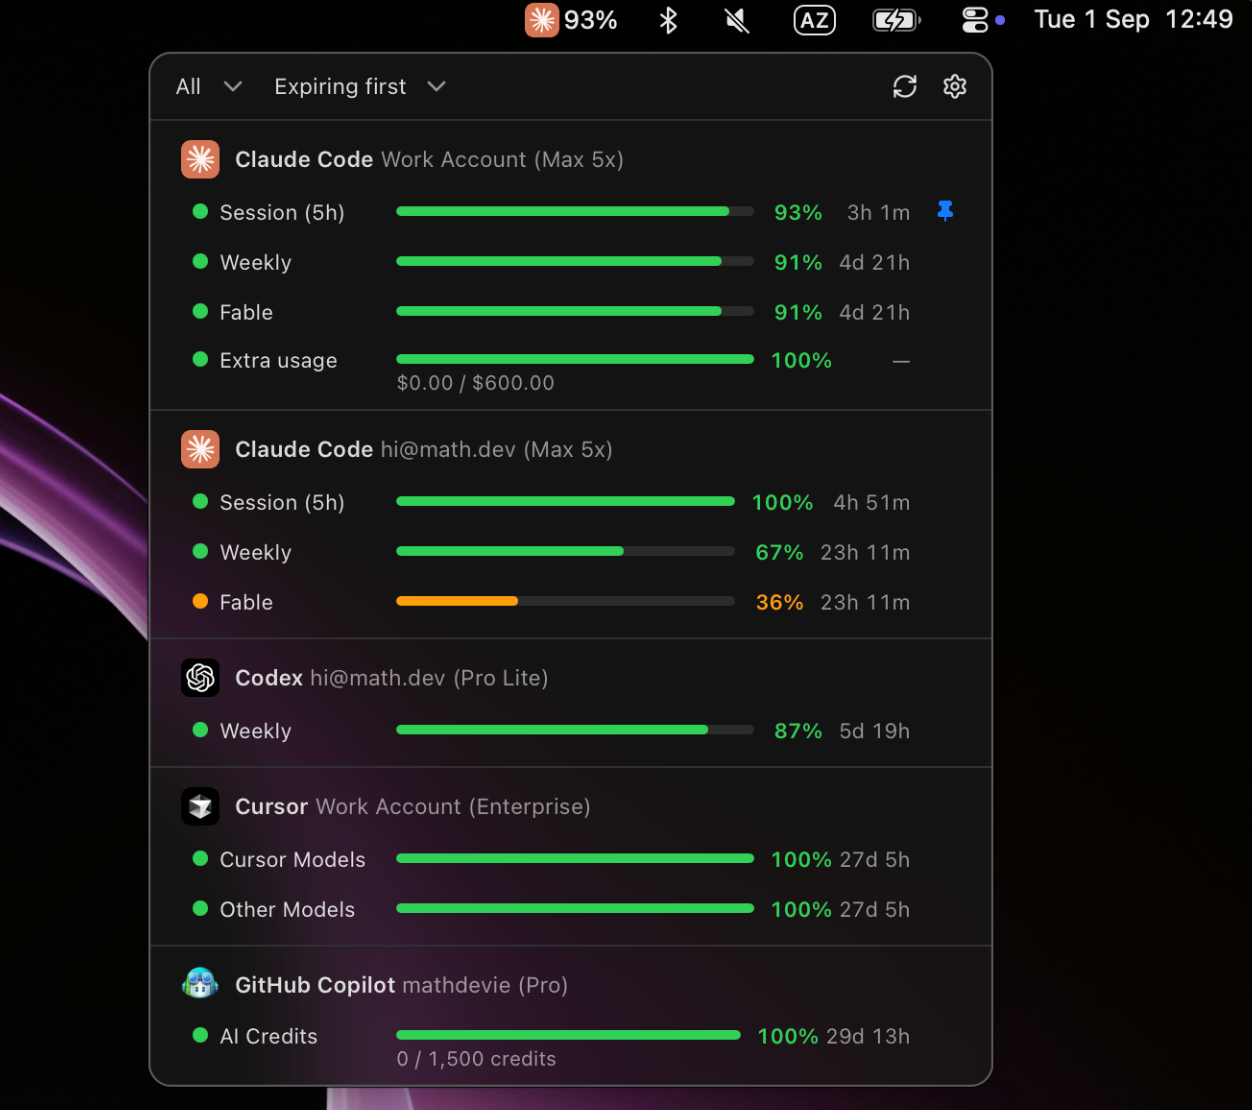Click the Codex Weekly progress bar
The image size is (1252, 1110).
575,730
